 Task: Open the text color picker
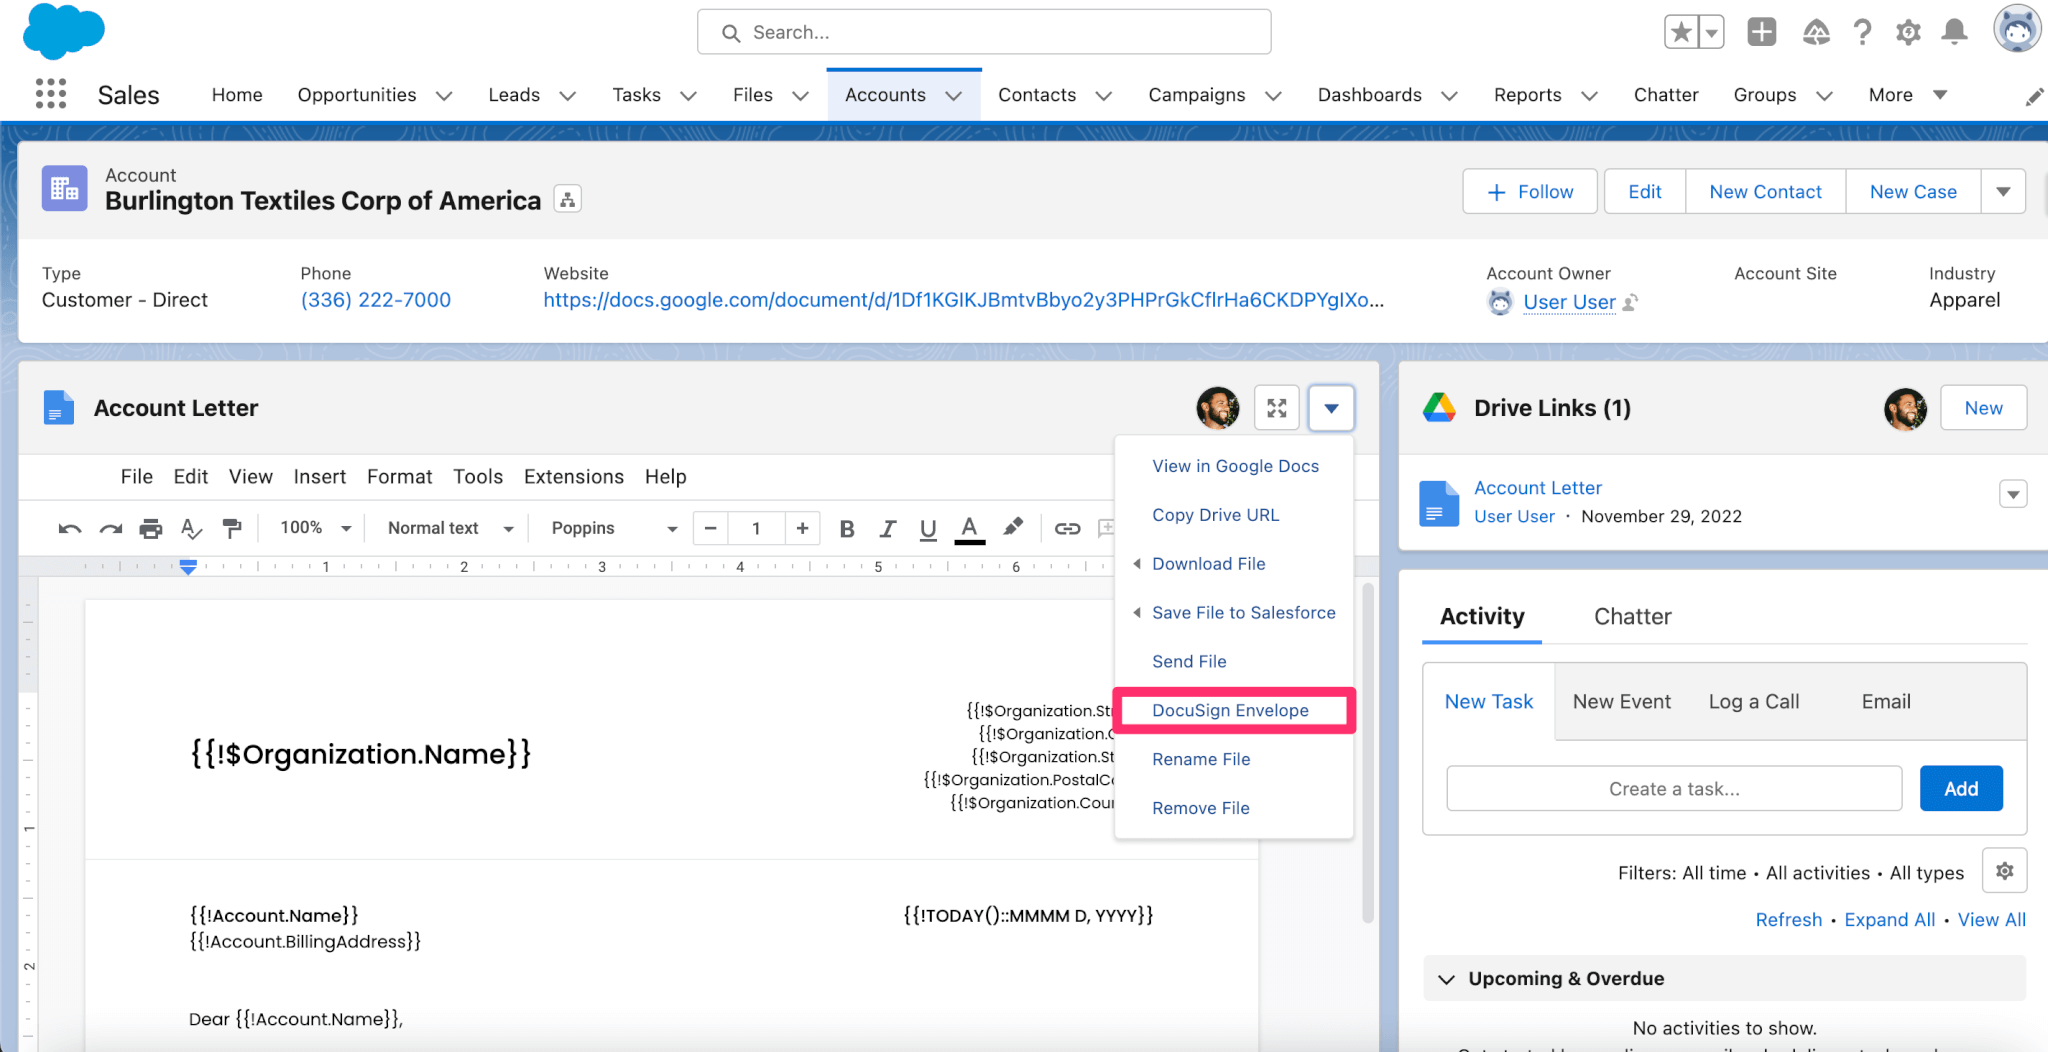pyautogui.click(x=969, y=529)
